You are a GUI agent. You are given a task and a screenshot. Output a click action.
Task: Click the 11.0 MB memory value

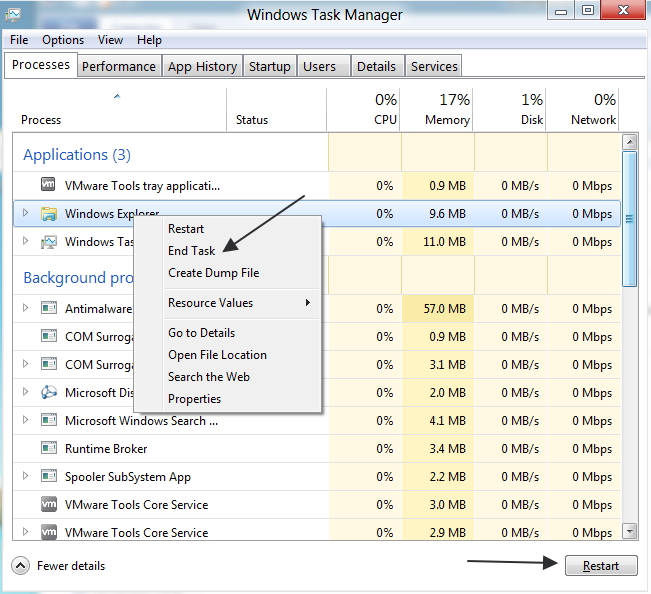point(445,242)
